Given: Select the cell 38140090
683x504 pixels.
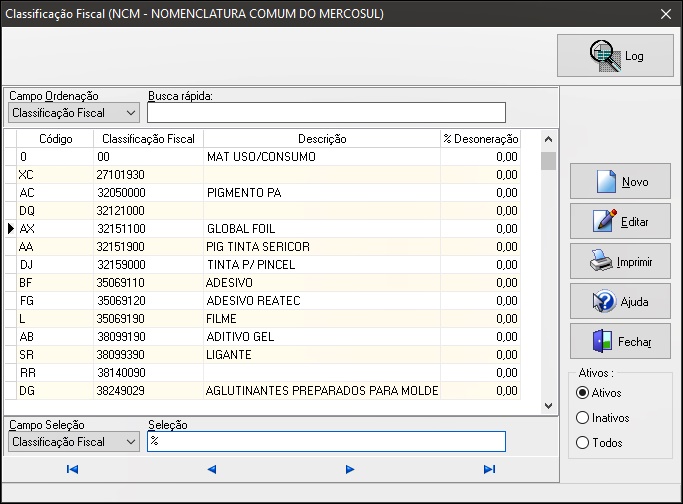Looking at the screenshot, I should pyautogui.click(x=148, y=373).
